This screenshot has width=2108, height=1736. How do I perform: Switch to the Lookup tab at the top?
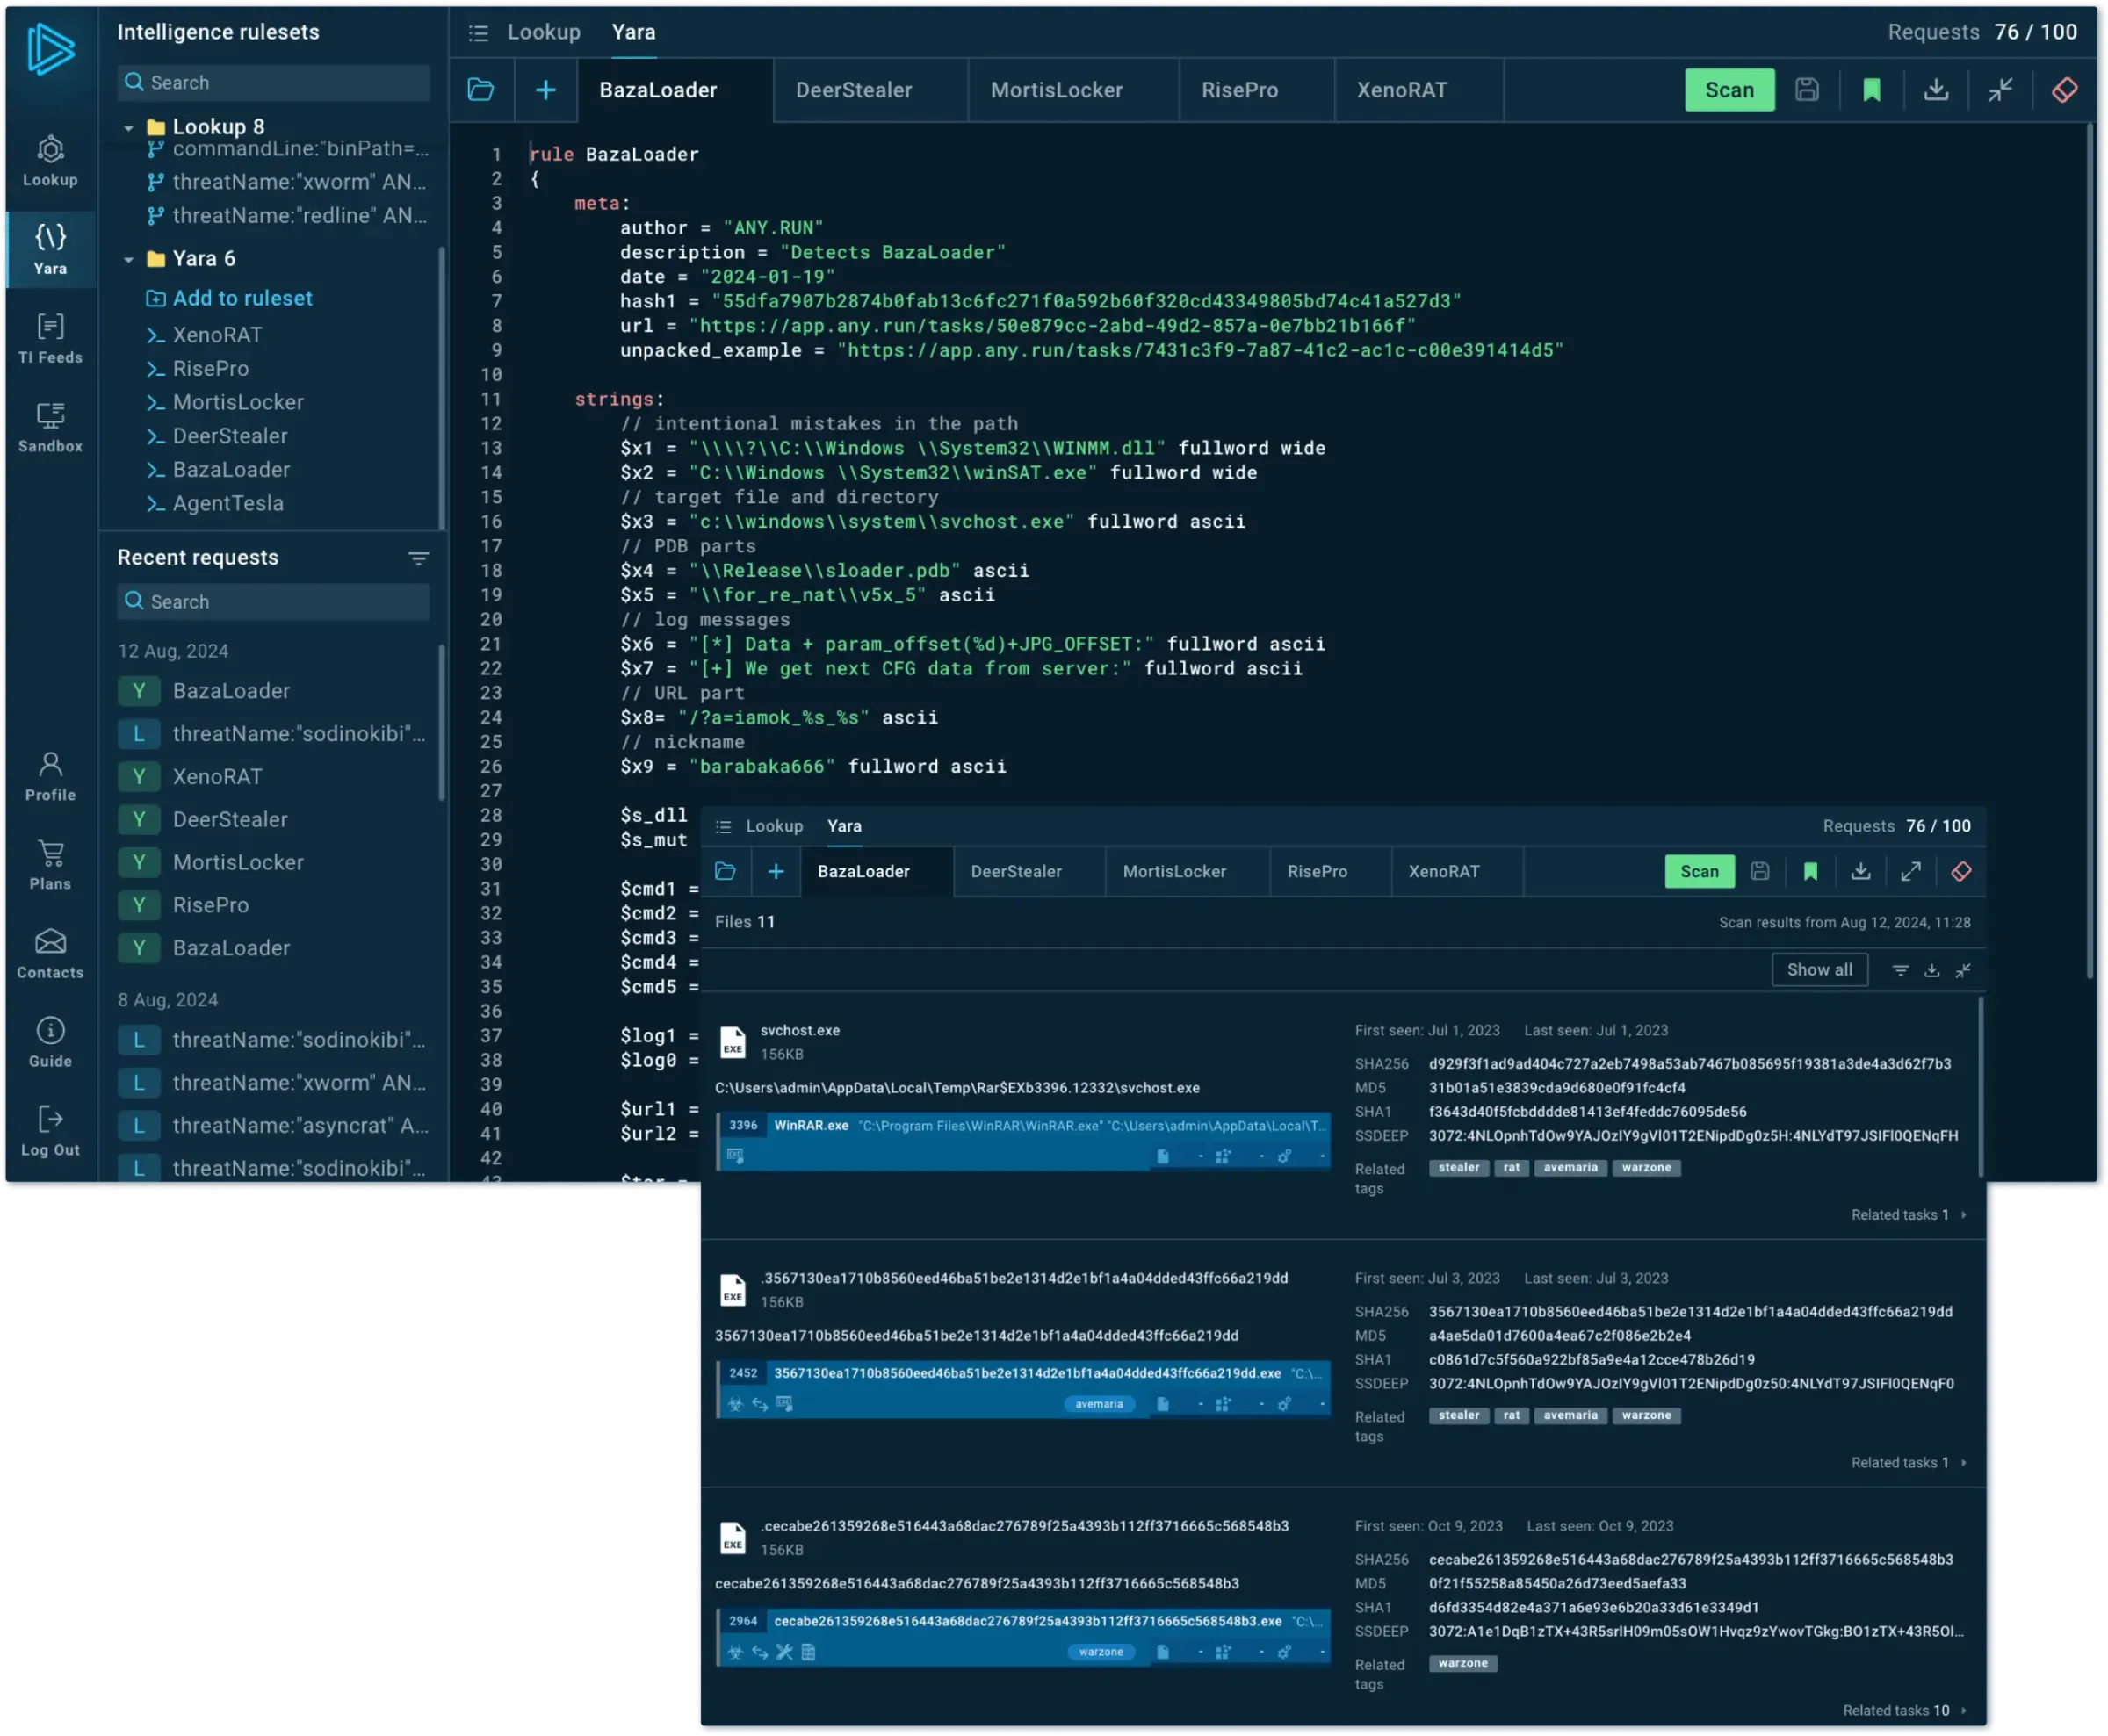coord(543,32)
